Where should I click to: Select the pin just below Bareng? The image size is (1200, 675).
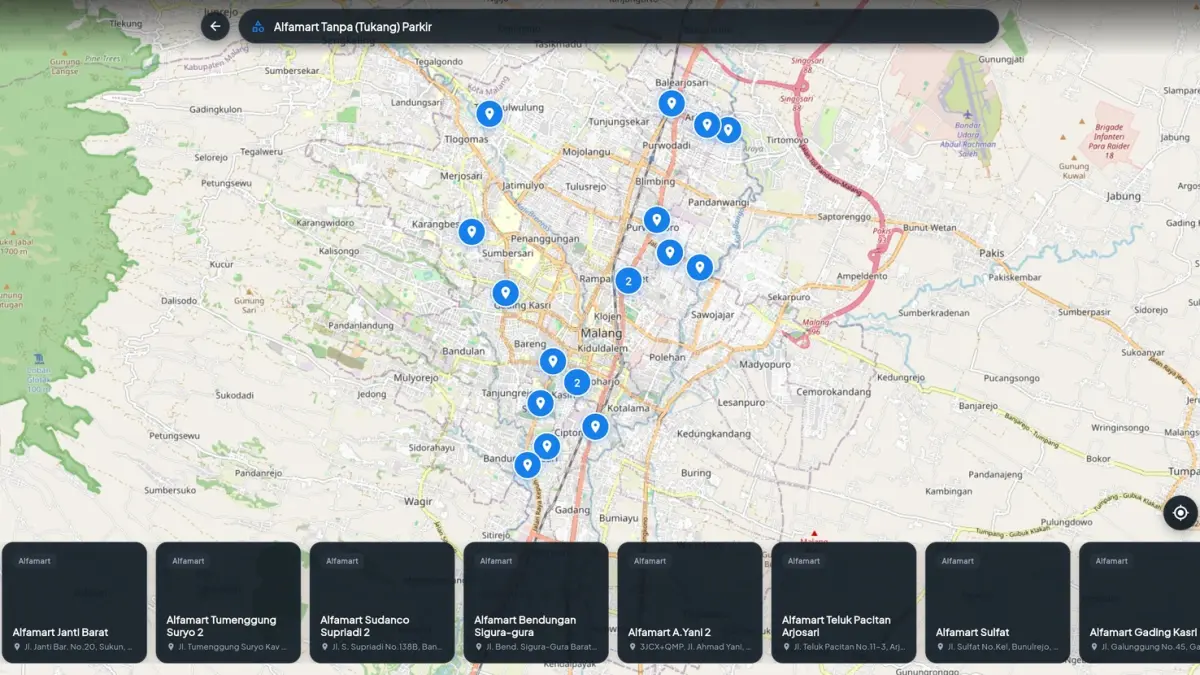pyautogui.click(x=553, y=362)
